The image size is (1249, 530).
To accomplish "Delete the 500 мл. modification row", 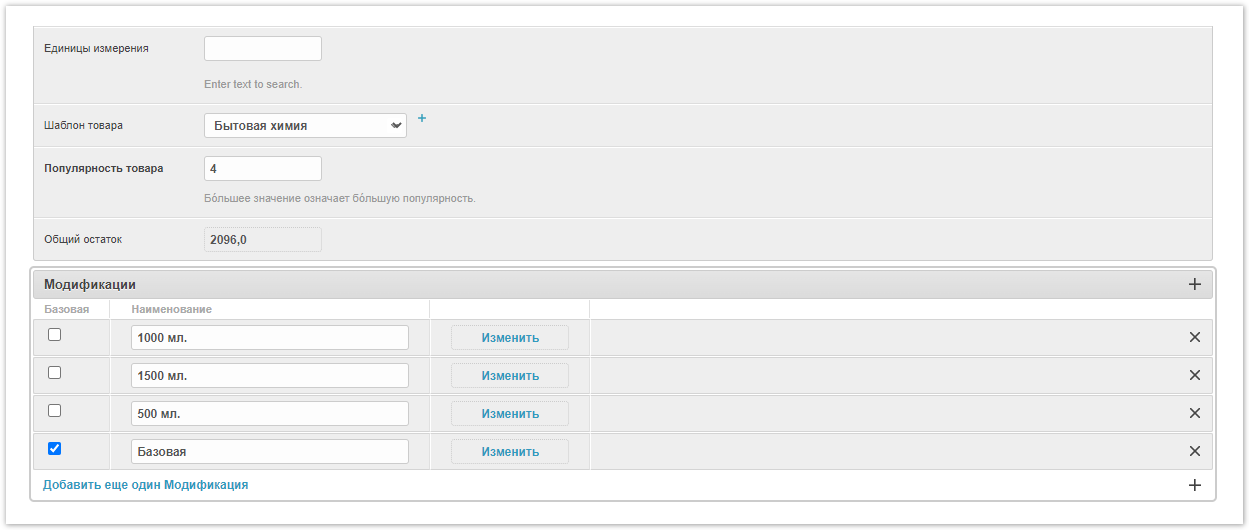I will click(x=1194, y=413).
